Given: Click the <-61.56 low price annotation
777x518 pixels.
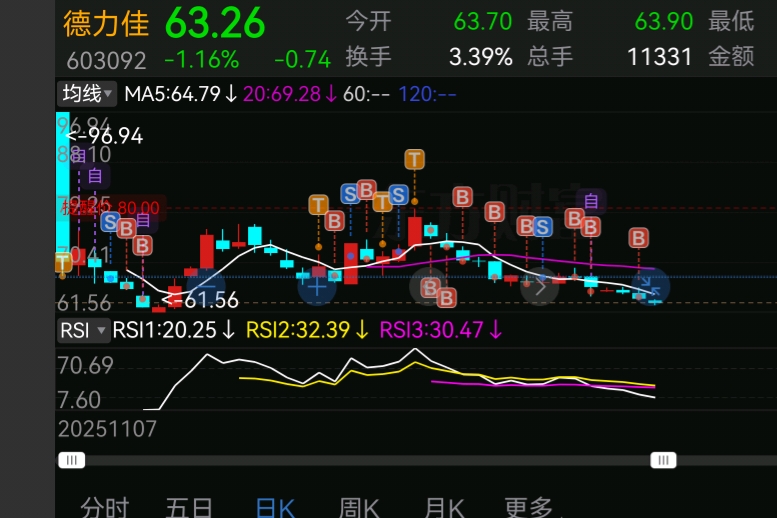Looking at the screenshot, I should 200,300.
